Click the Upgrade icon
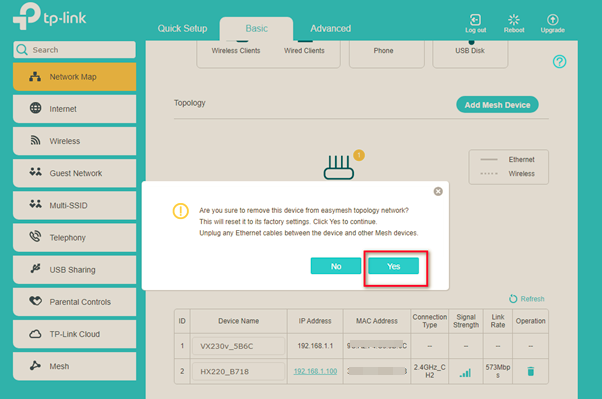The width and height of the screenshot is (602, 399). (x=552, y=20)
